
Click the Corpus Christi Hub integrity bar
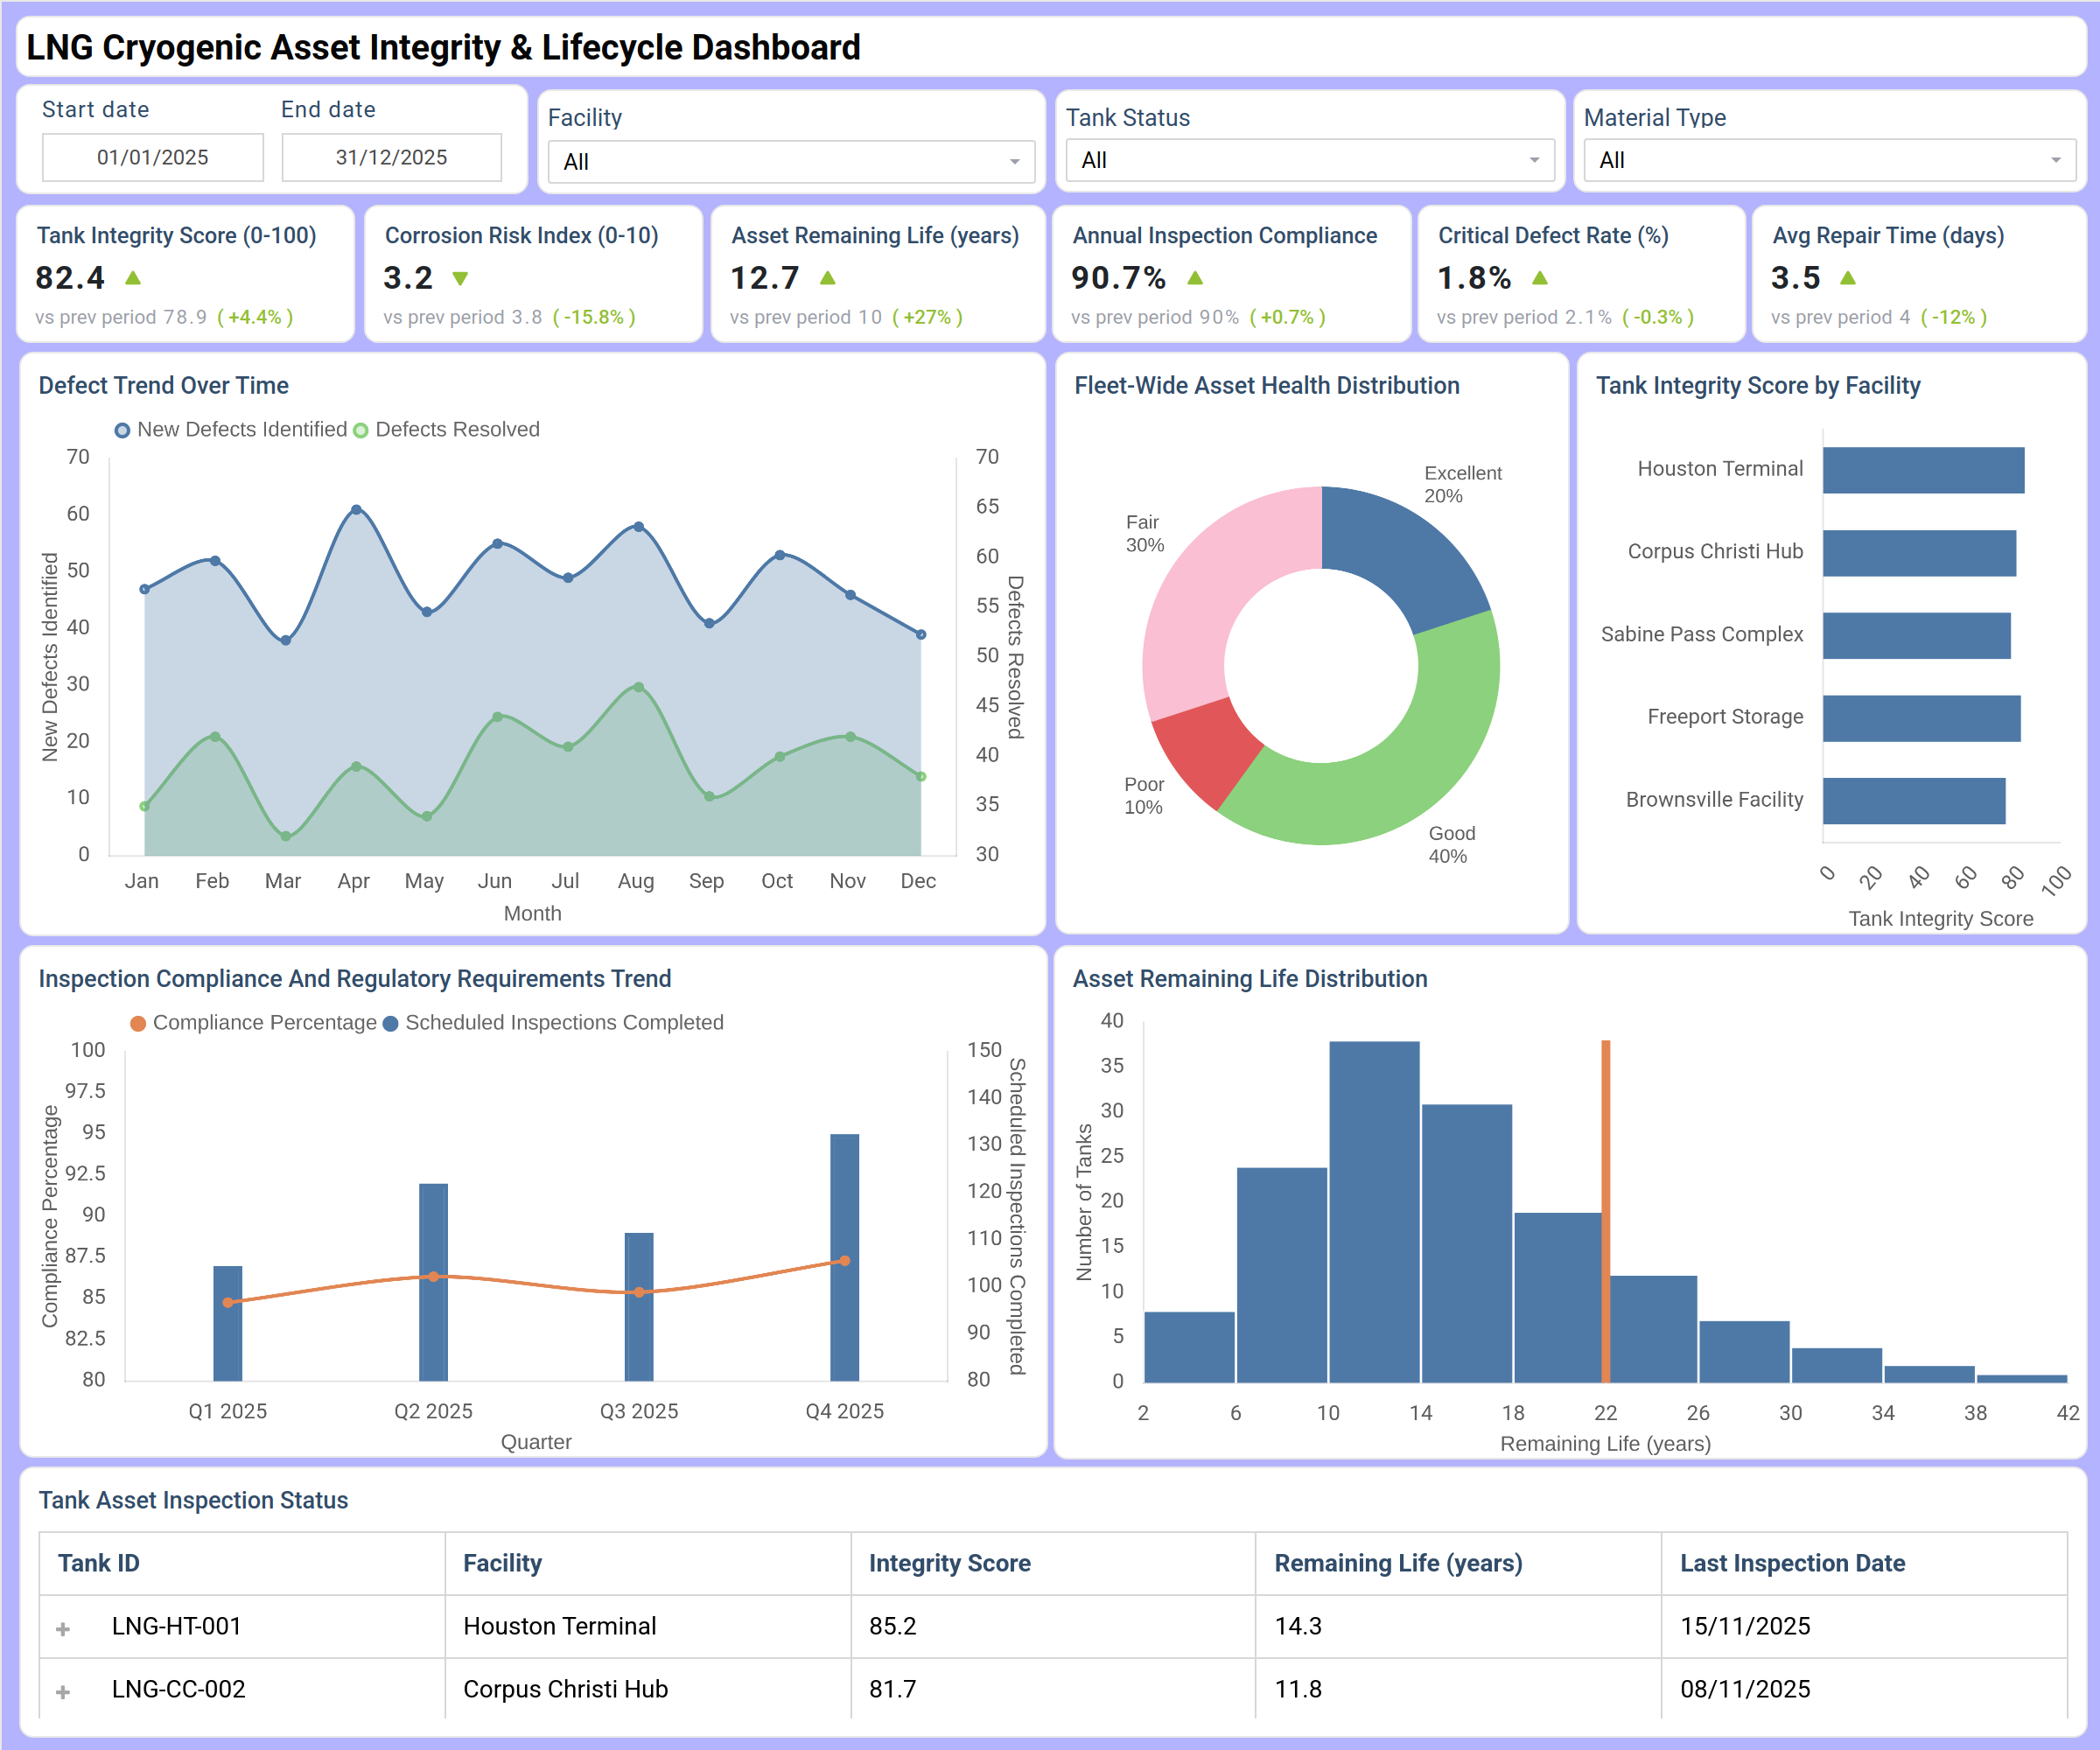click(x=1919, y=553)
